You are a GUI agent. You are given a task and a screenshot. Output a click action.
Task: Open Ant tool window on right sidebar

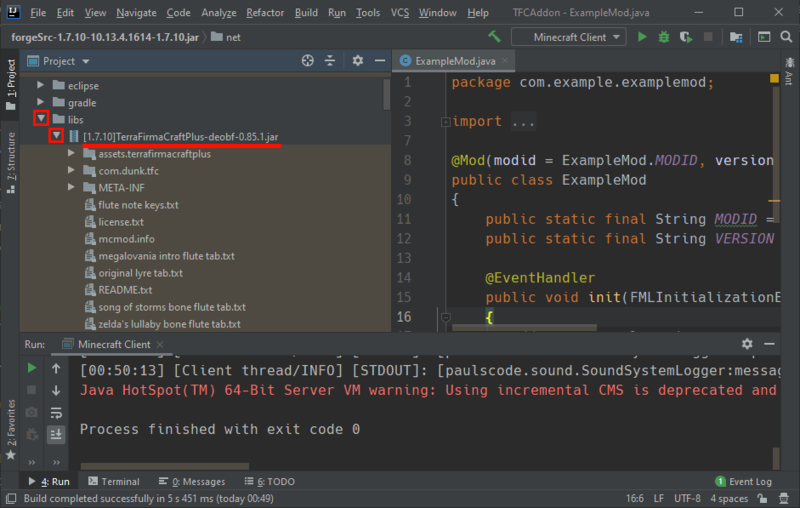(789, 70)
